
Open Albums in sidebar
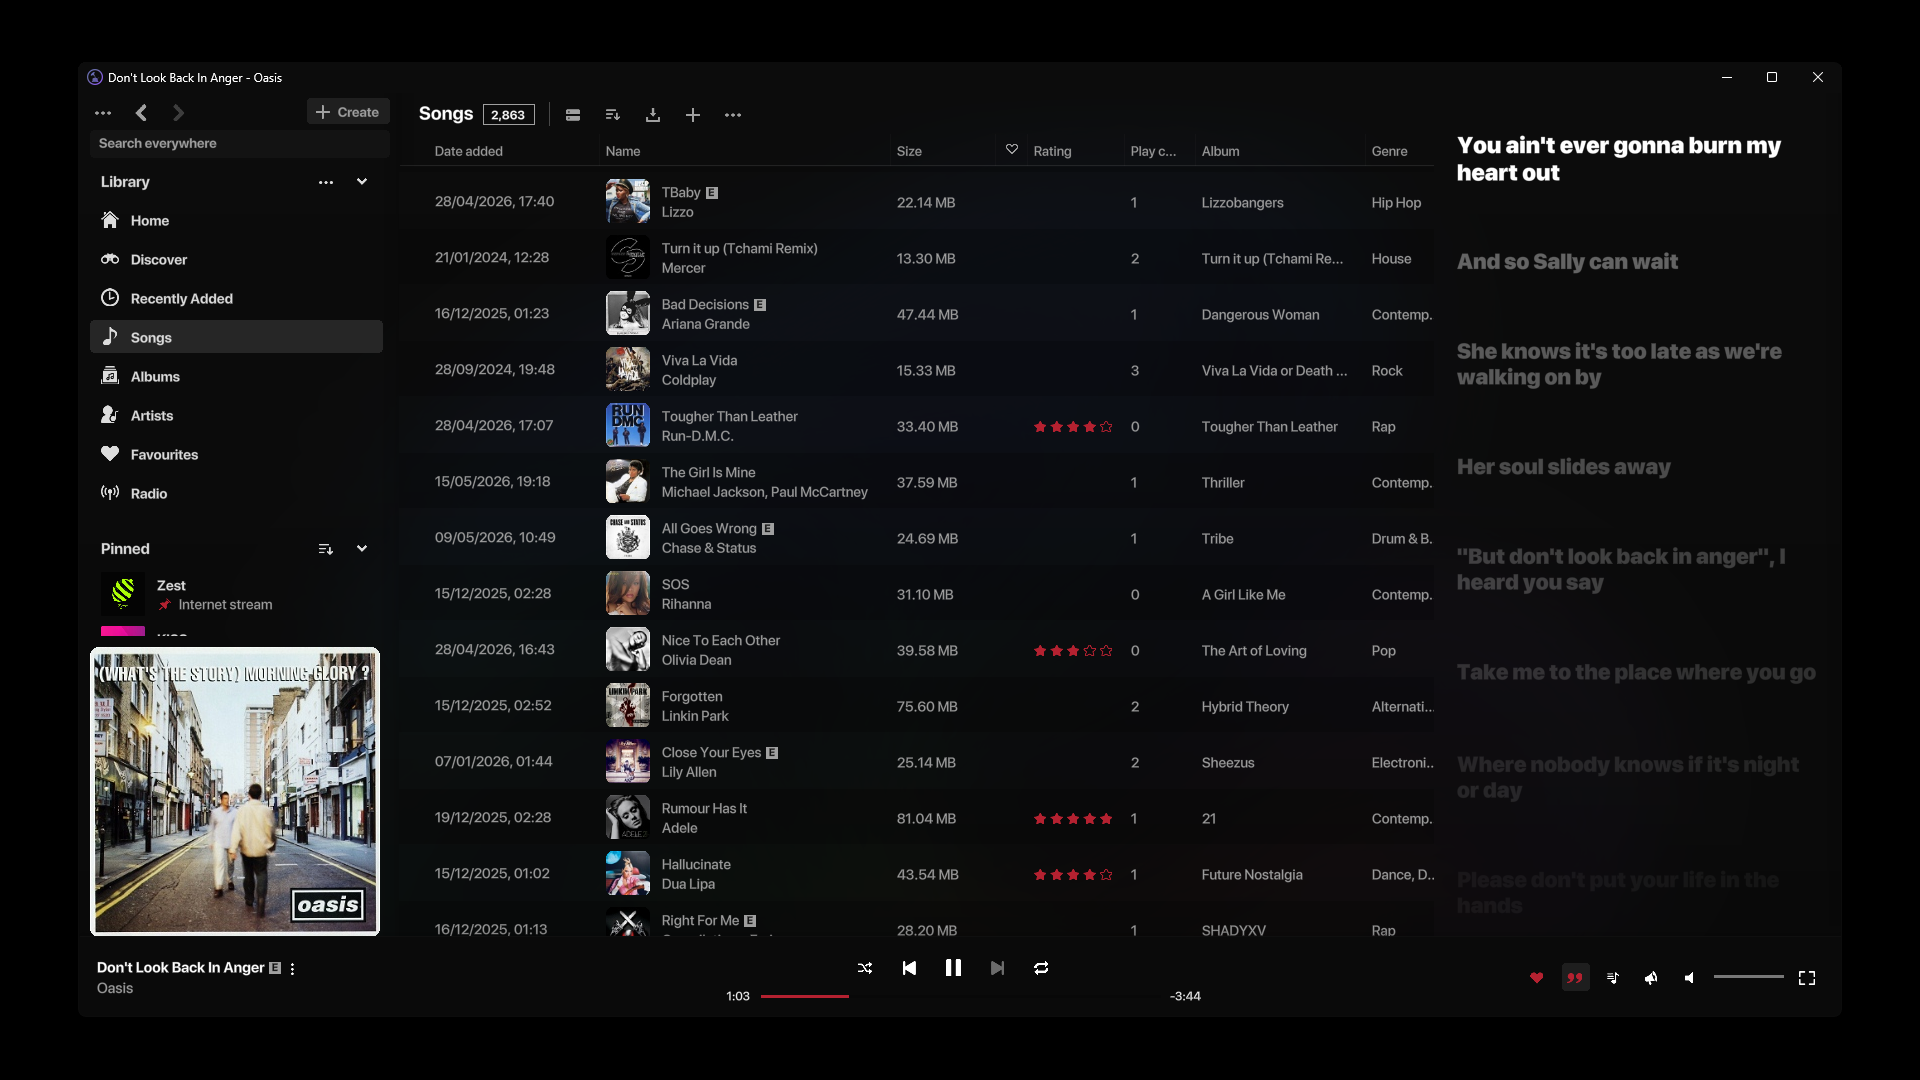(236, 376)
